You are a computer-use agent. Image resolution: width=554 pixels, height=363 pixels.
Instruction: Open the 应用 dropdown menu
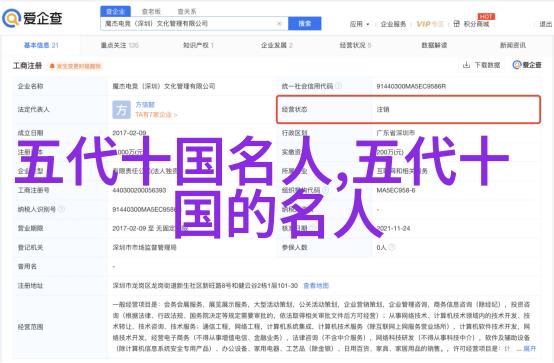pos(359,24)
